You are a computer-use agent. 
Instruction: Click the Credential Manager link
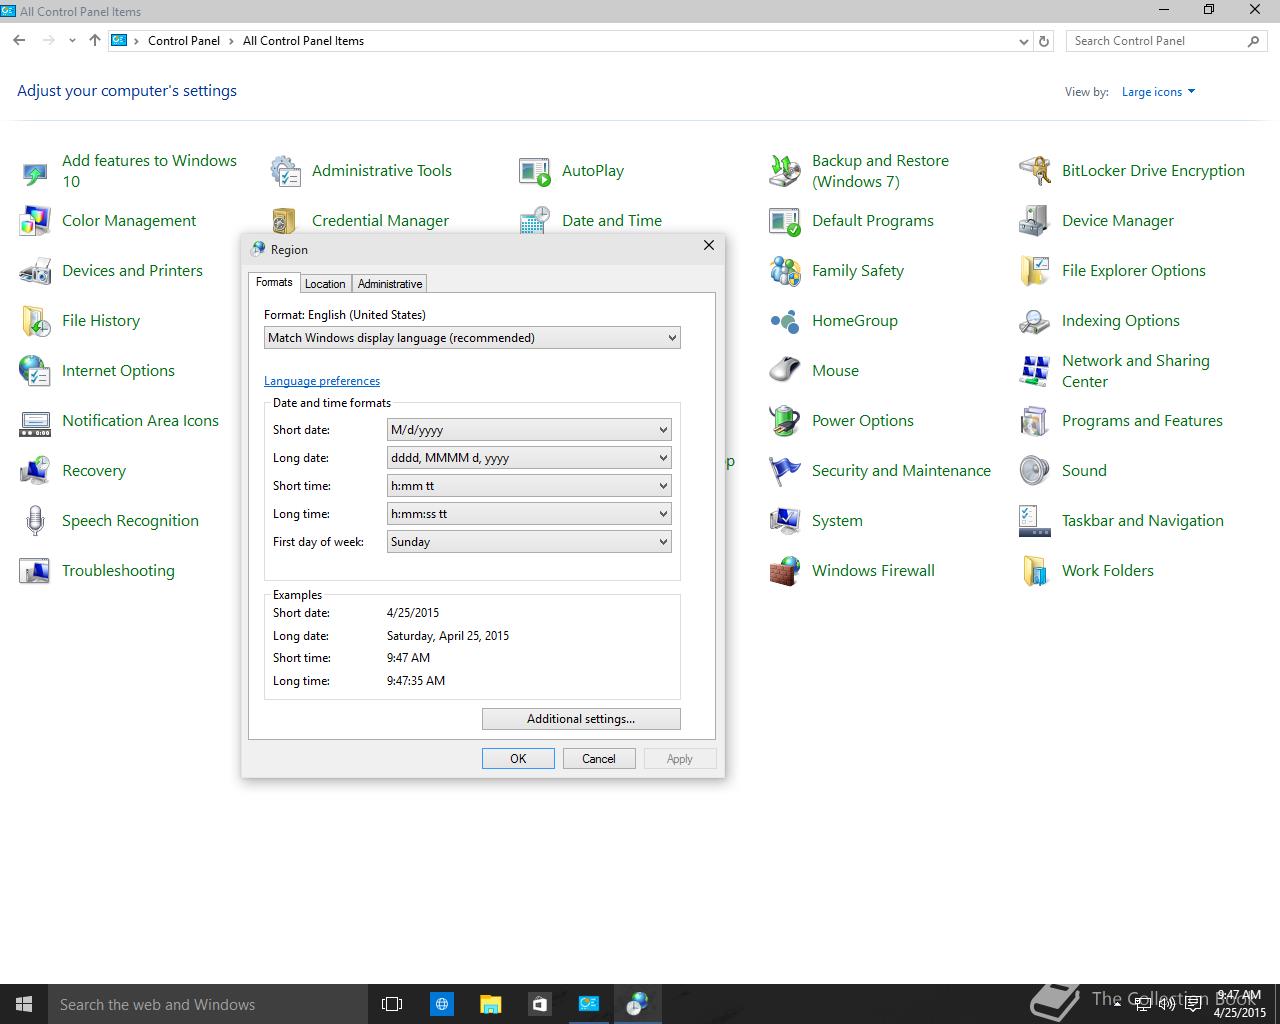point(380,221)
